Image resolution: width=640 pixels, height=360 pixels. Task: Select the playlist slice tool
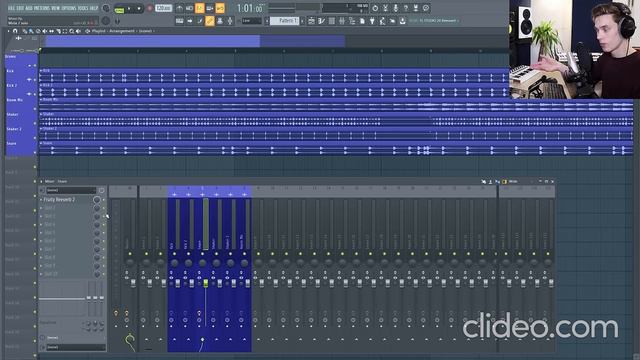[58, 31]
